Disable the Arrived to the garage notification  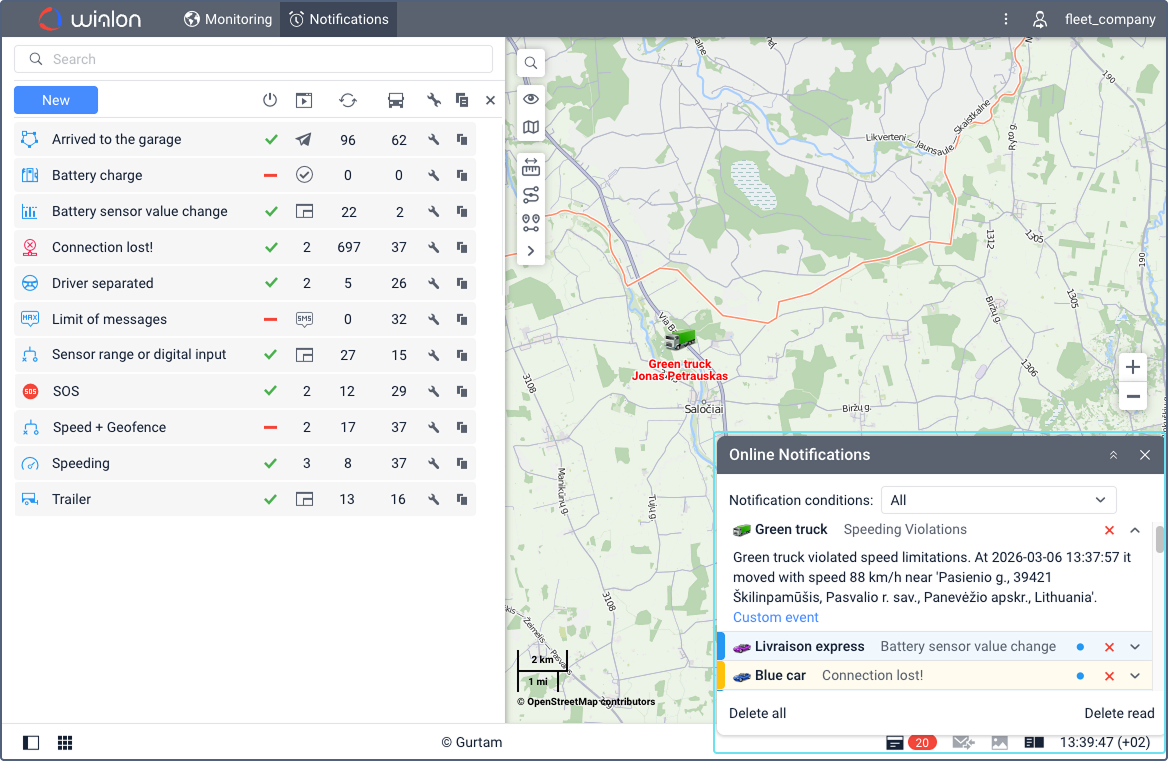(x=270, y=140)
